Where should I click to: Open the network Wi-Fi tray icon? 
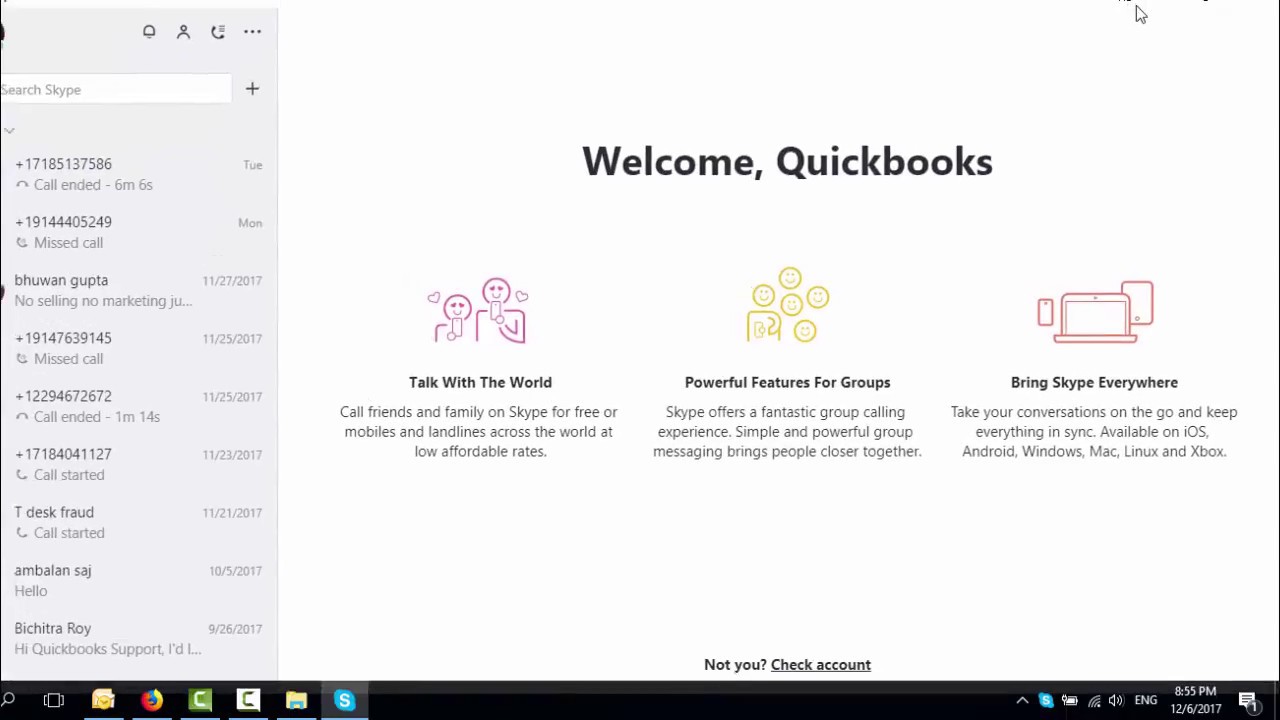(x=1094, y=701)
